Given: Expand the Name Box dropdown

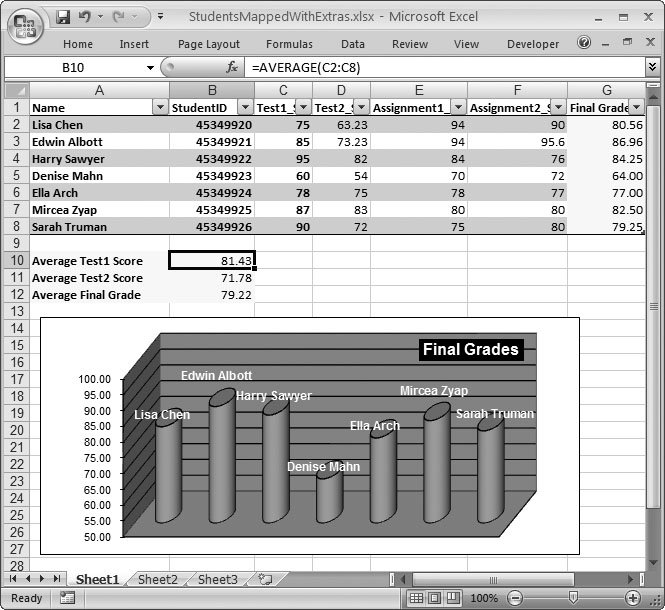Looking at the screenshot, I should [151, 67].
